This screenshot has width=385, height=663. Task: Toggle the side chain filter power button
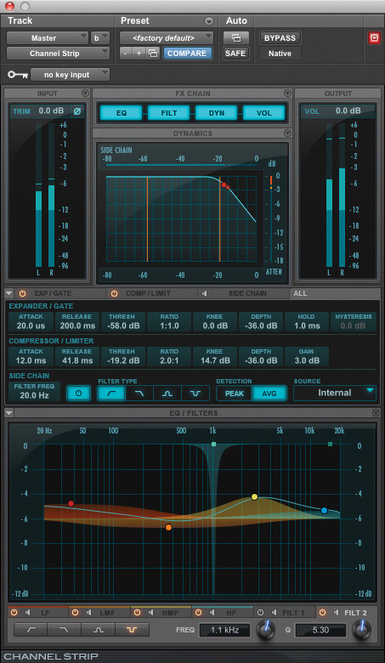click(78, 393)
